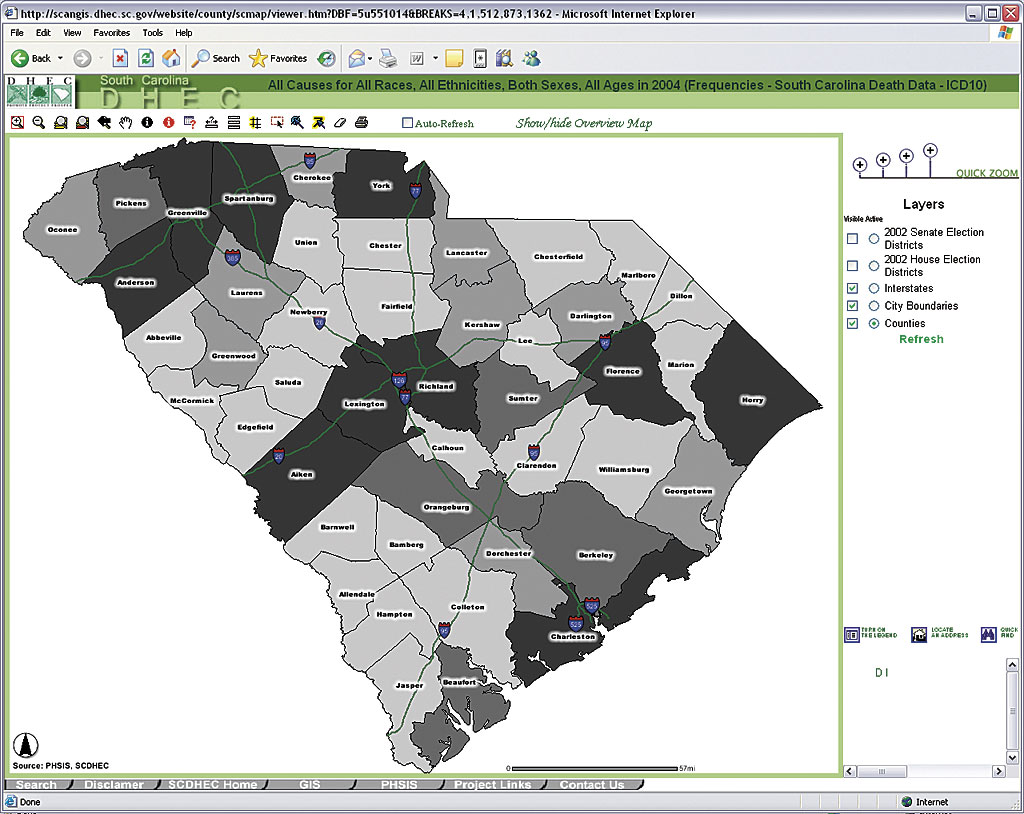Click Show/hide Overview Map link
The image size is (1024, 814).
click(583, 124)
